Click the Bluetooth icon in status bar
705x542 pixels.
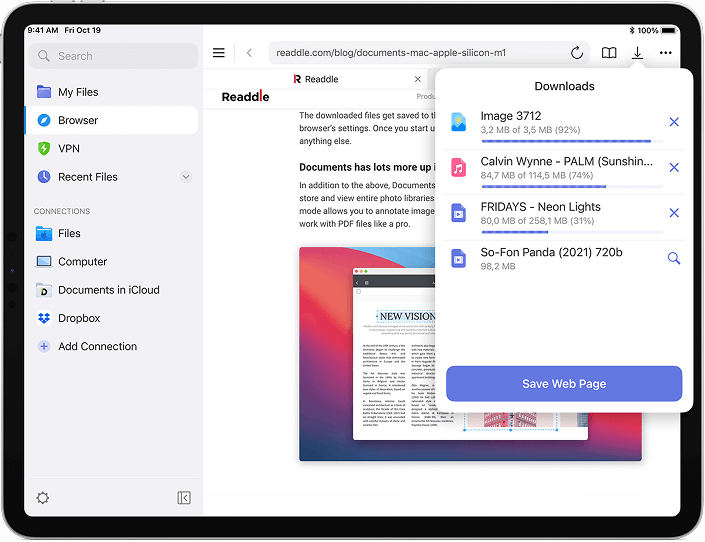[x=632, y=31]
